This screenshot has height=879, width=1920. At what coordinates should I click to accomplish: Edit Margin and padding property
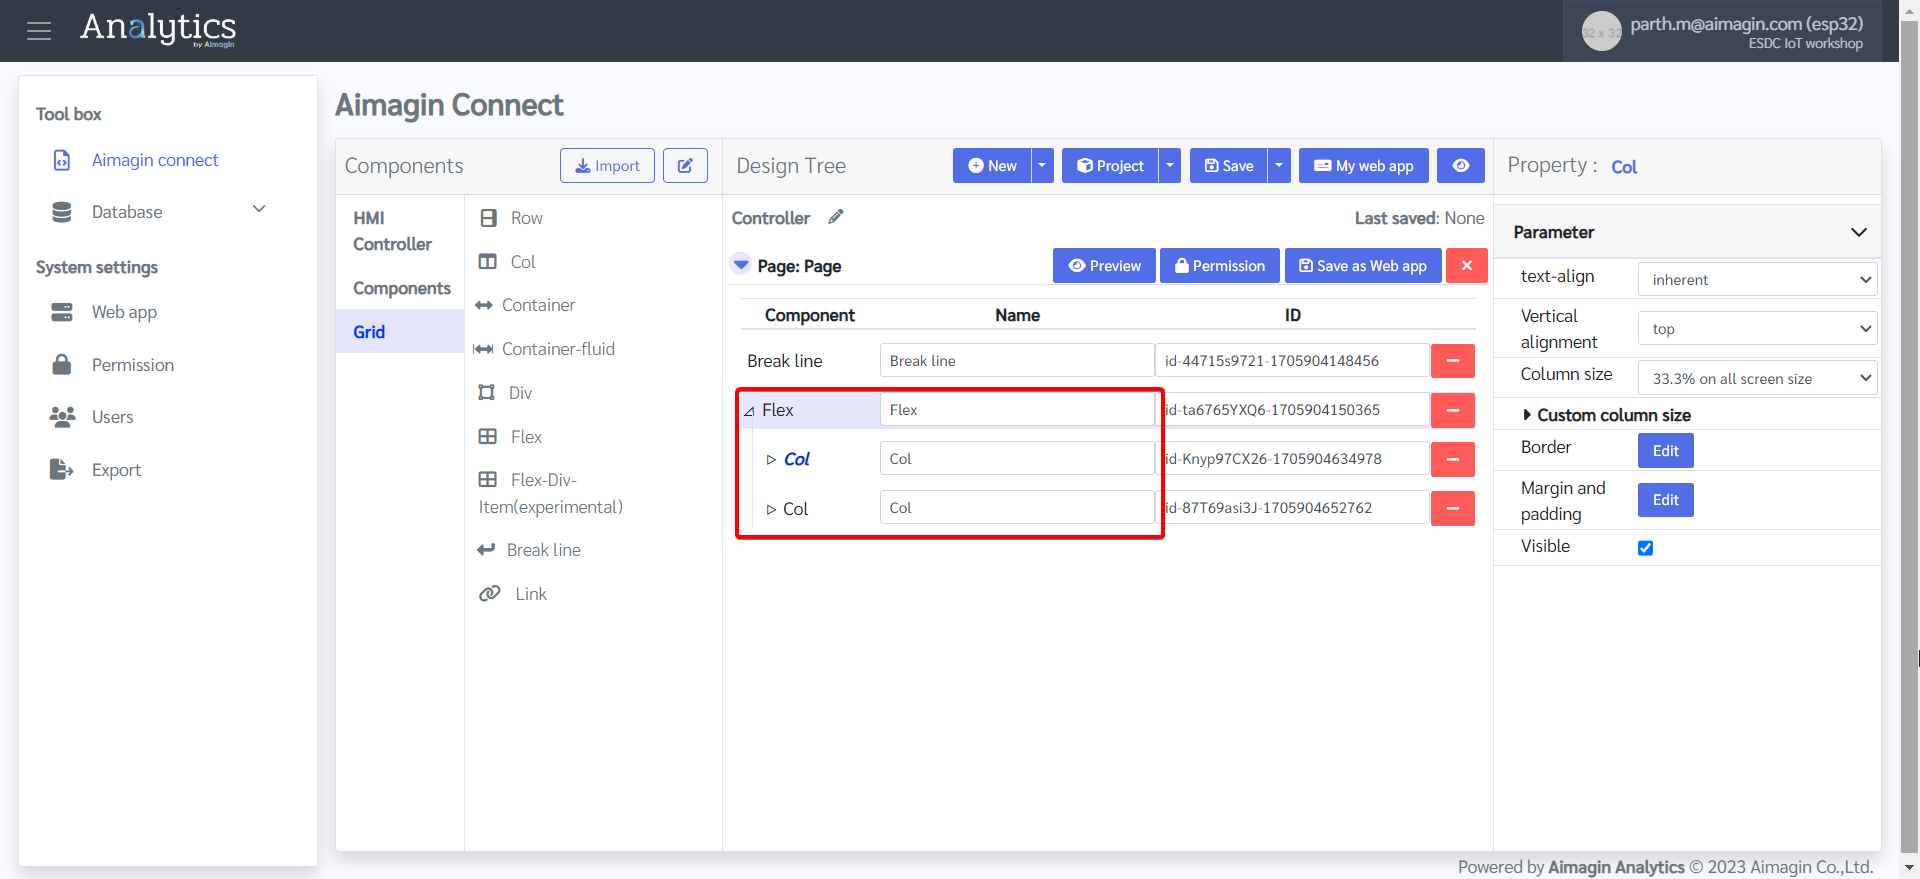[1666, 500]
